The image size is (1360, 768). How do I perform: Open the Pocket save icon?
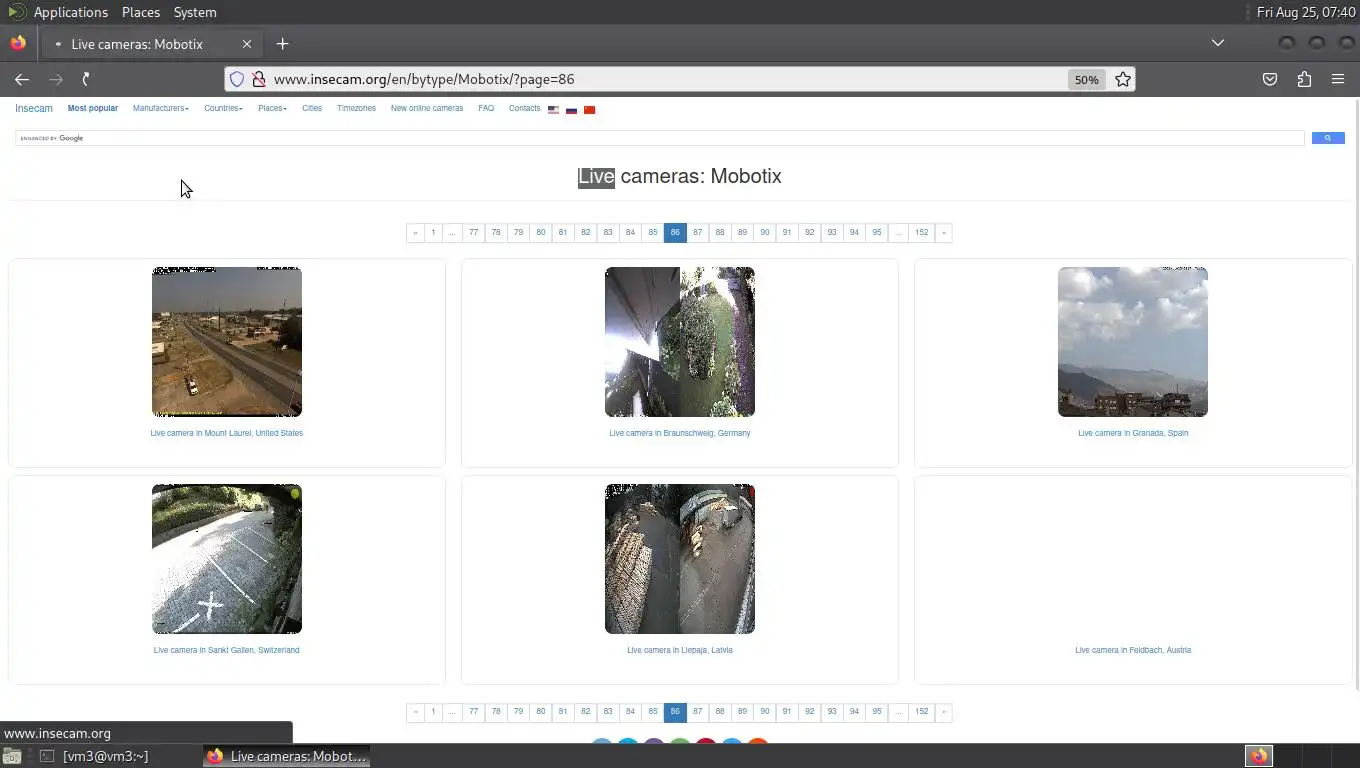(x=1270, y=79)
